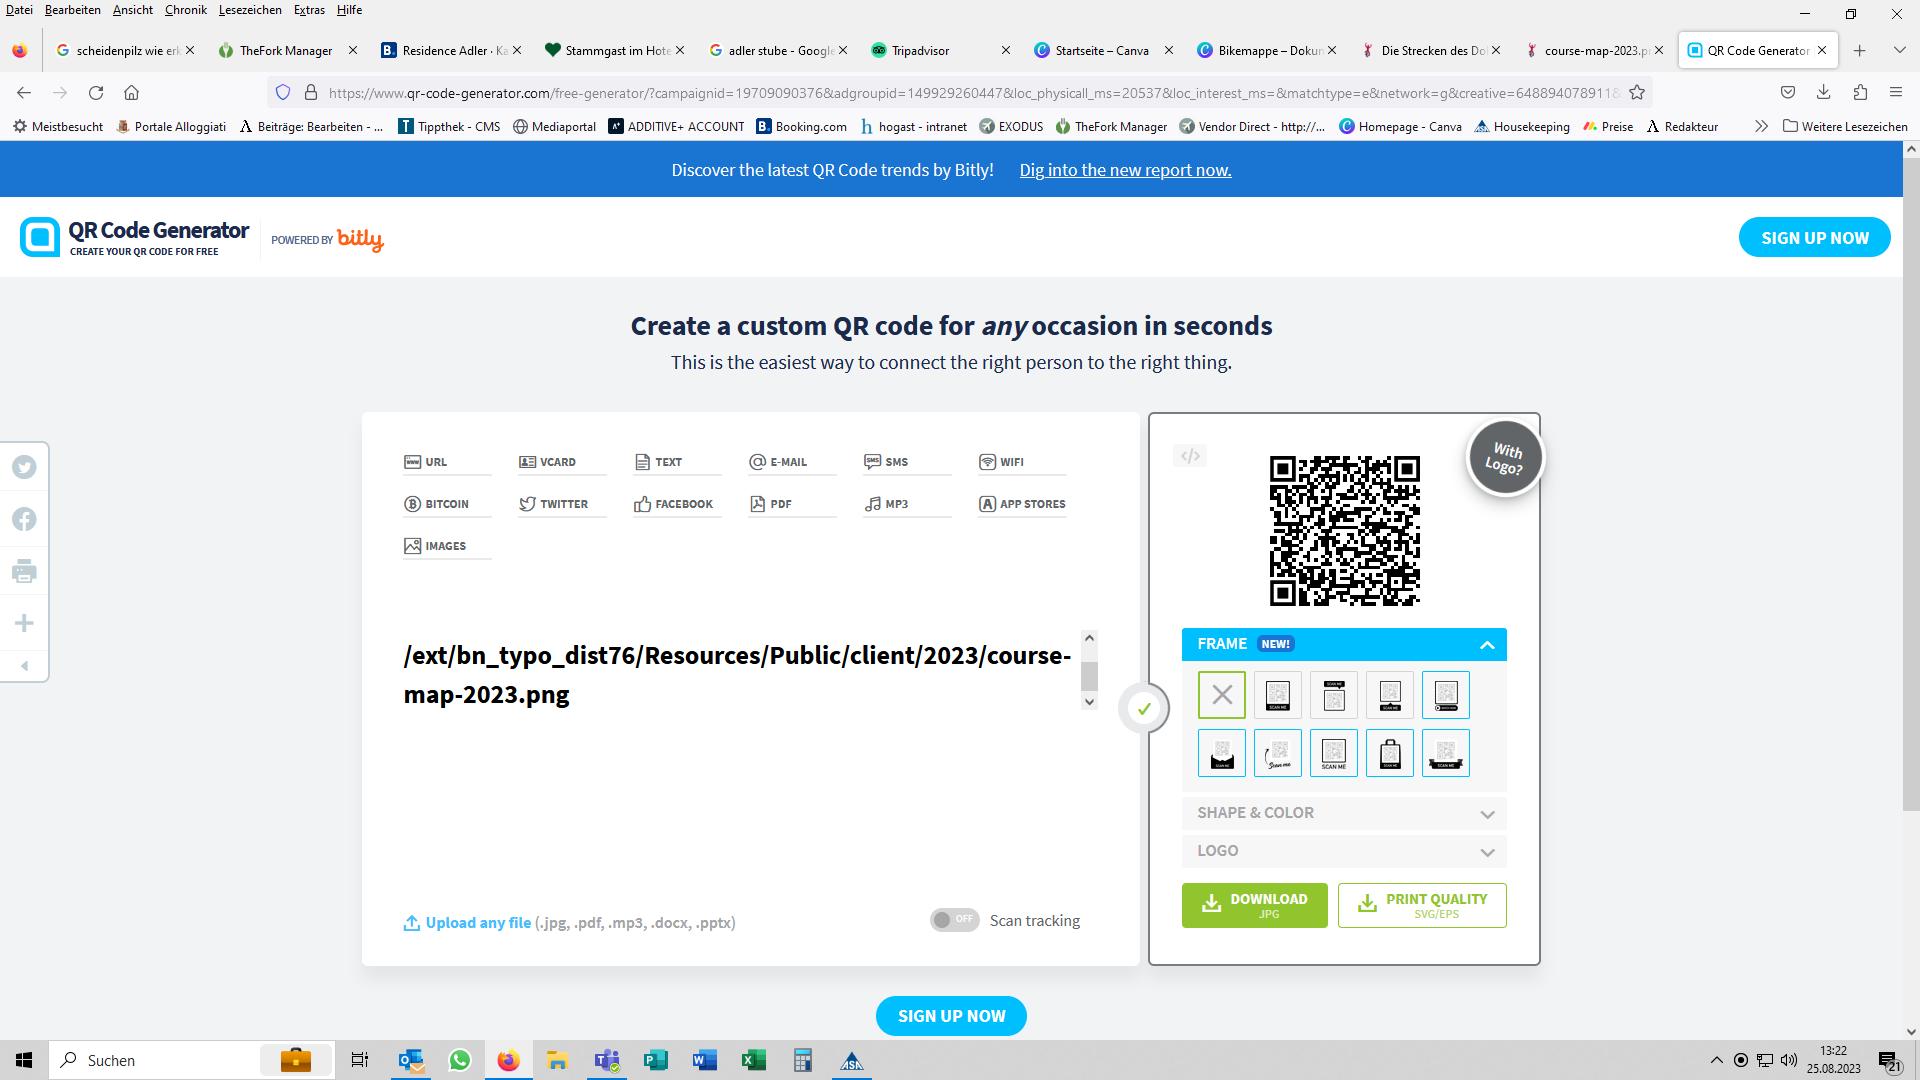Choose the WIFI QR code type
Viewport: 1920px width, 1080px height.
1002,462
